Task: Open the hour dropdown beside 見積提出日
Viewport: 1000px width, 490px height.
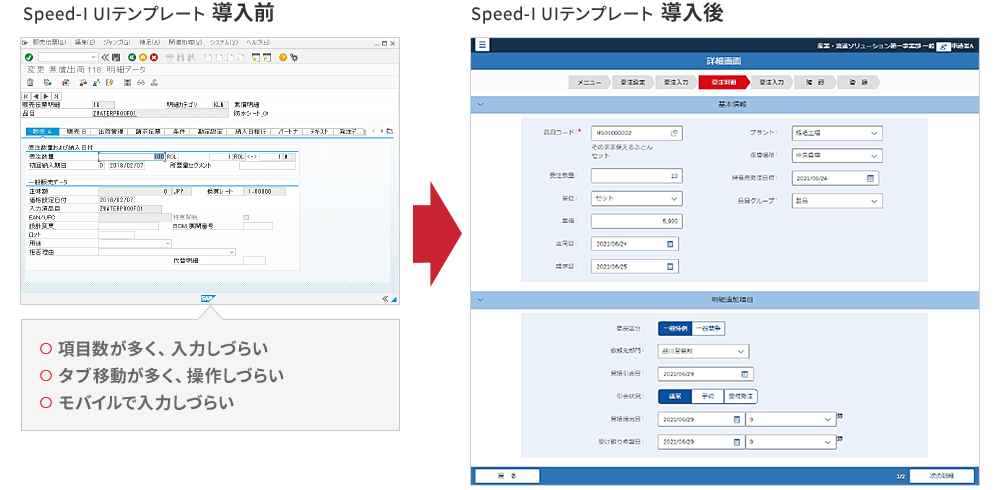Action: pyautogui.click(x=791, y=419)
